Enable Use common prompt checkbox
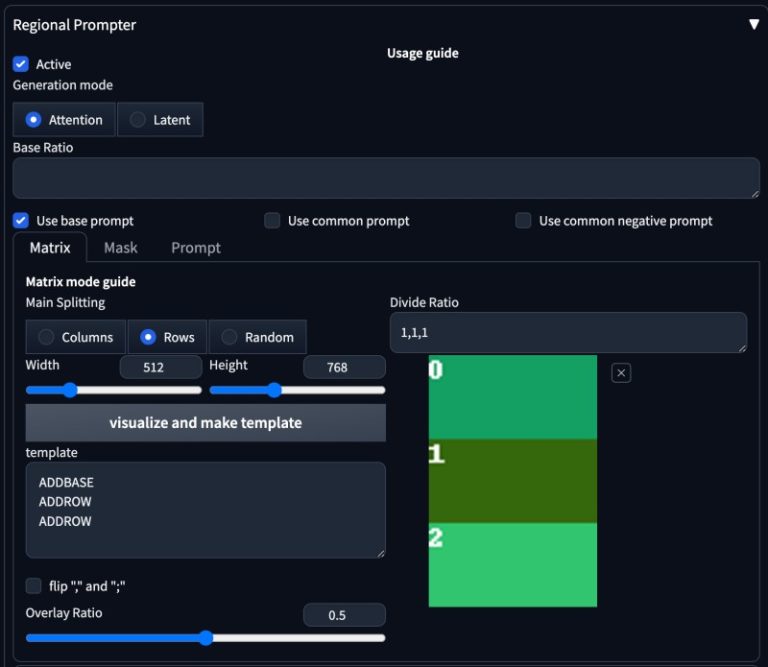Image resolution: width=768 pixels, height=667 pixels. point(272,220)
